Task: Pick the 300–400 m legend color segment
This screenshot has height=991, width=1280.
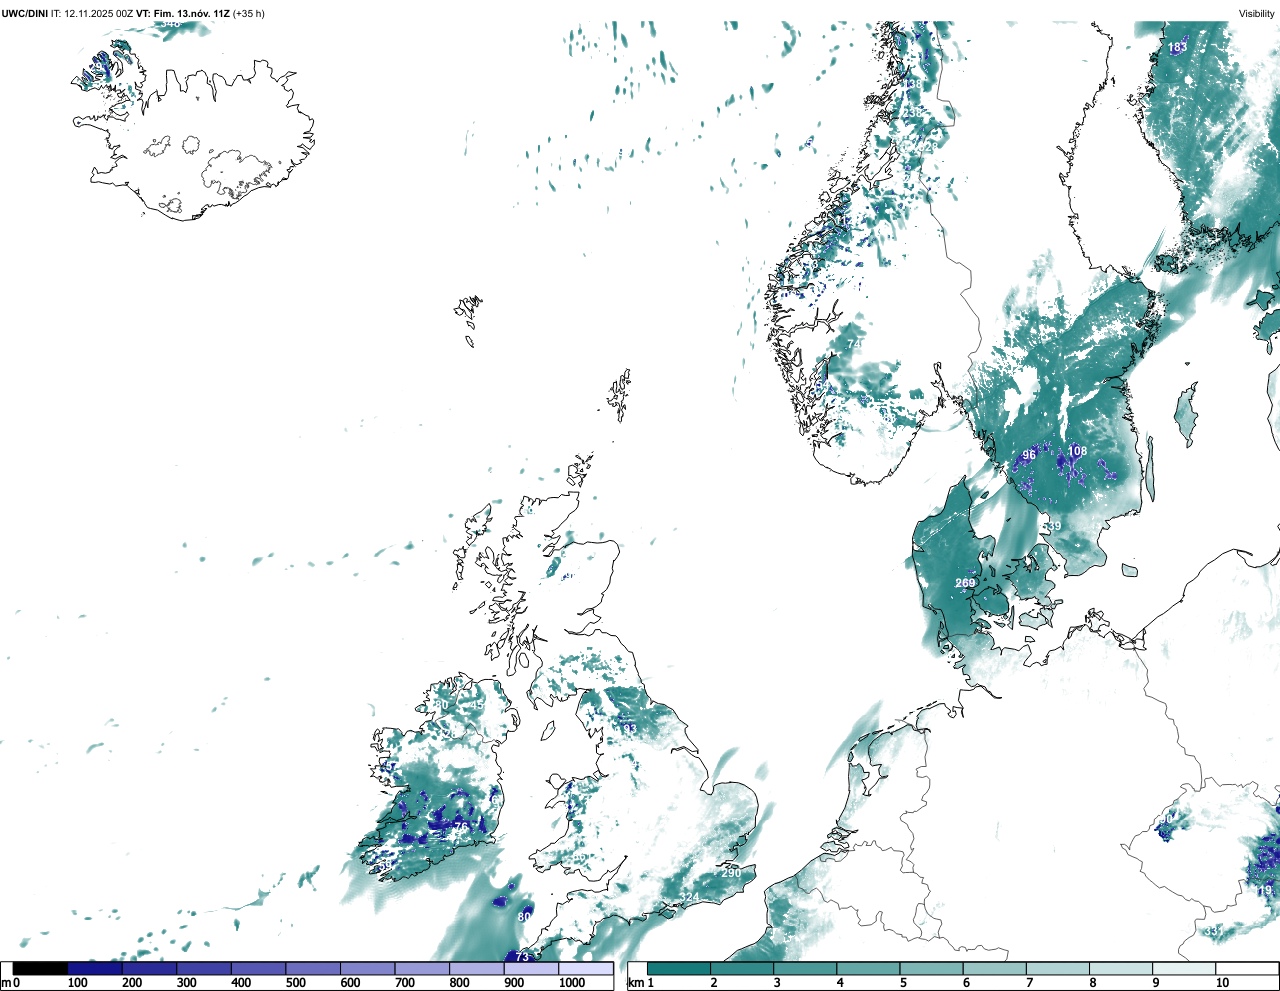Action: point(204,969)
